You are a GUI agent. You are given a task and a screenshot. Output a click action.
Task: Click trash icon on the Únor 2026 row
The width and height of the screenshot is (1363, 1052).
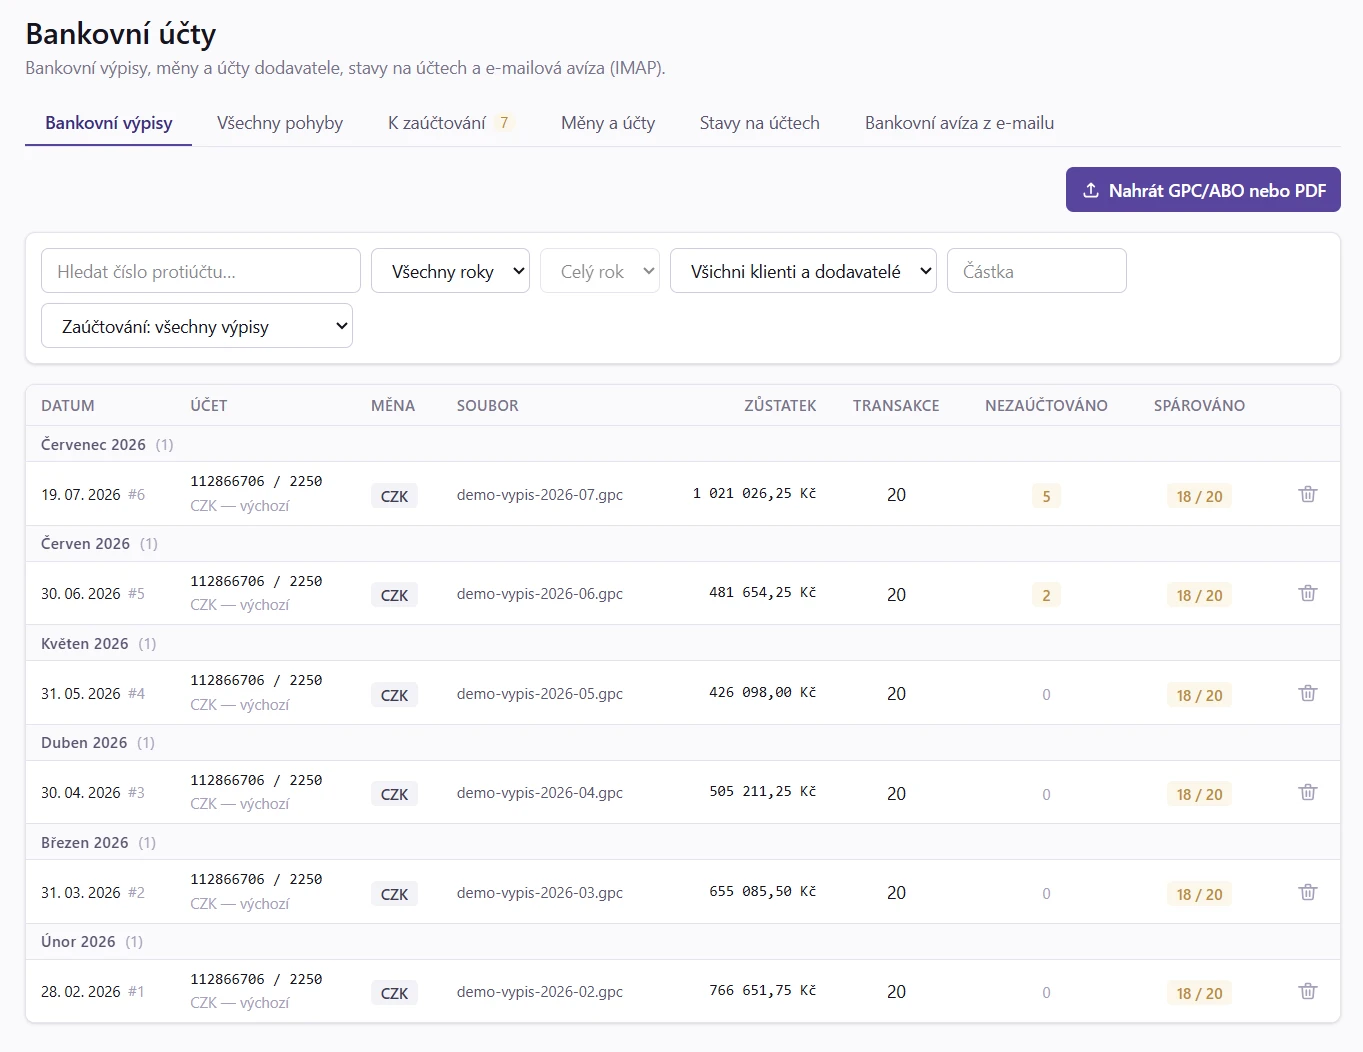(x=1307, y=991)
